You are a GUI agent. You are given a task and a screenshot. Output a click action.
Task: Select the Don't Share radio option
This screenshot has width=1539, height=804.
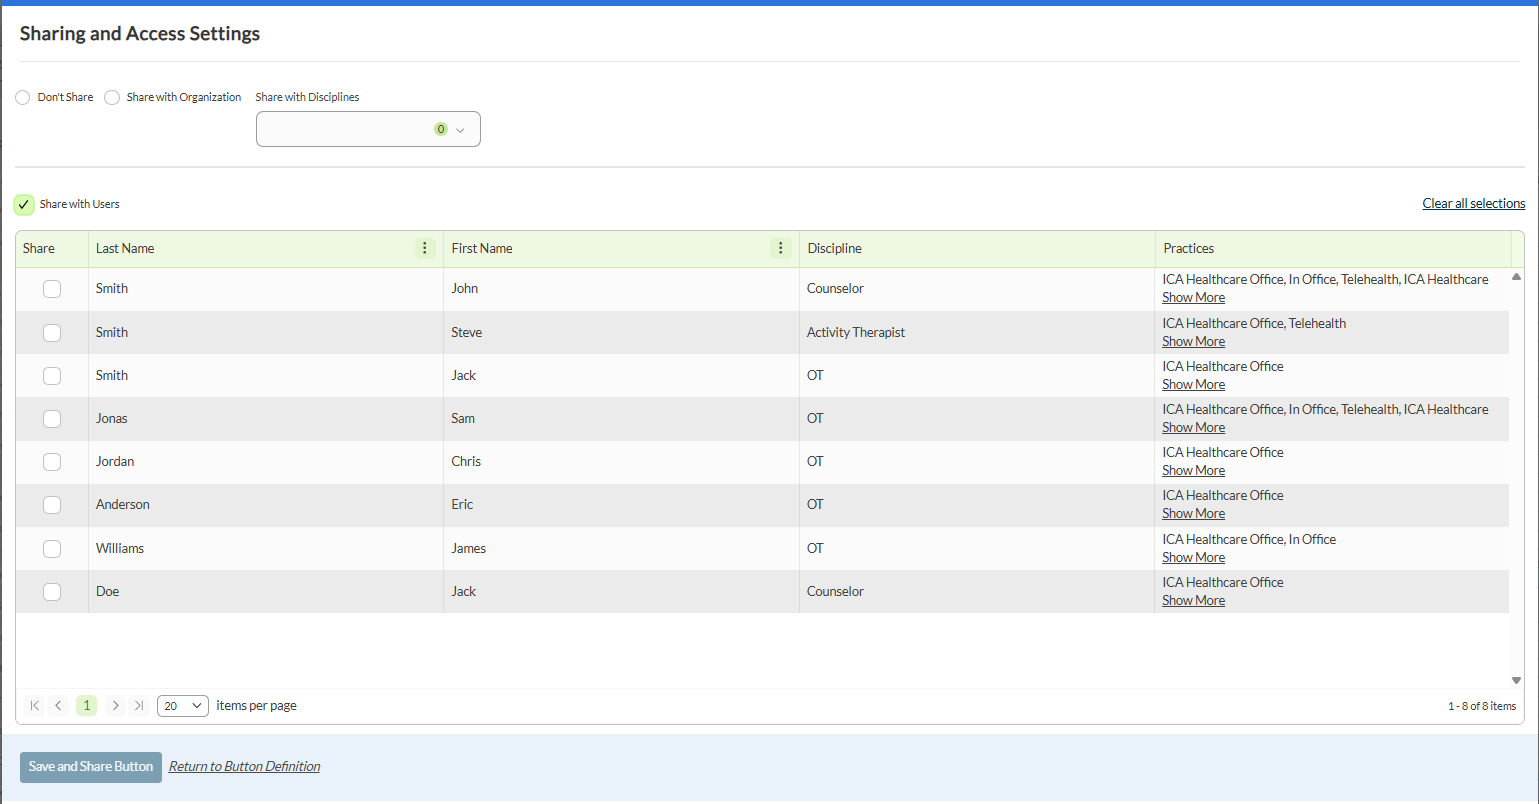23,98
